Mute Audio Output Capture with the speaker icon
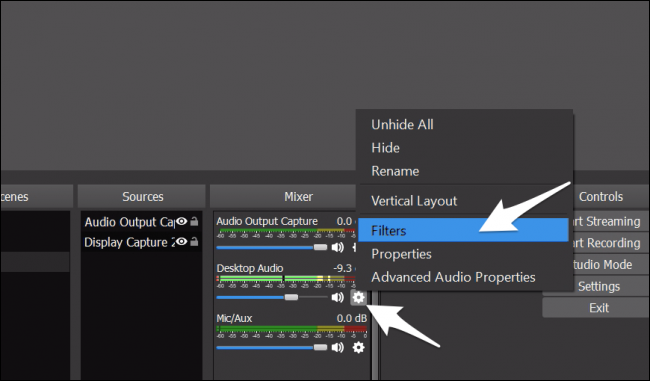The height and width of the screenshot is (381, 650). coord(337,247)
